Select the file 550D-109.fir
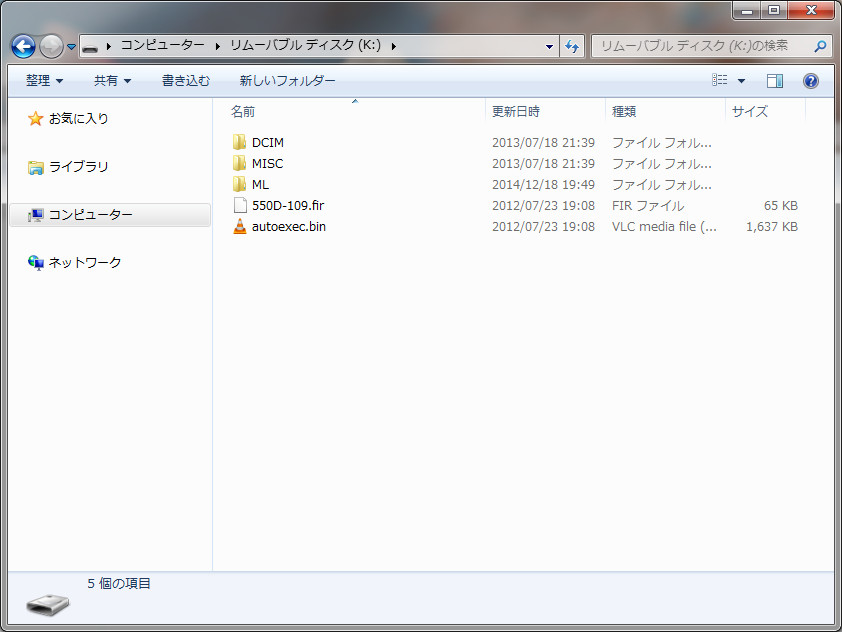The height and width of the screenshot is (632, 842). 288,206
